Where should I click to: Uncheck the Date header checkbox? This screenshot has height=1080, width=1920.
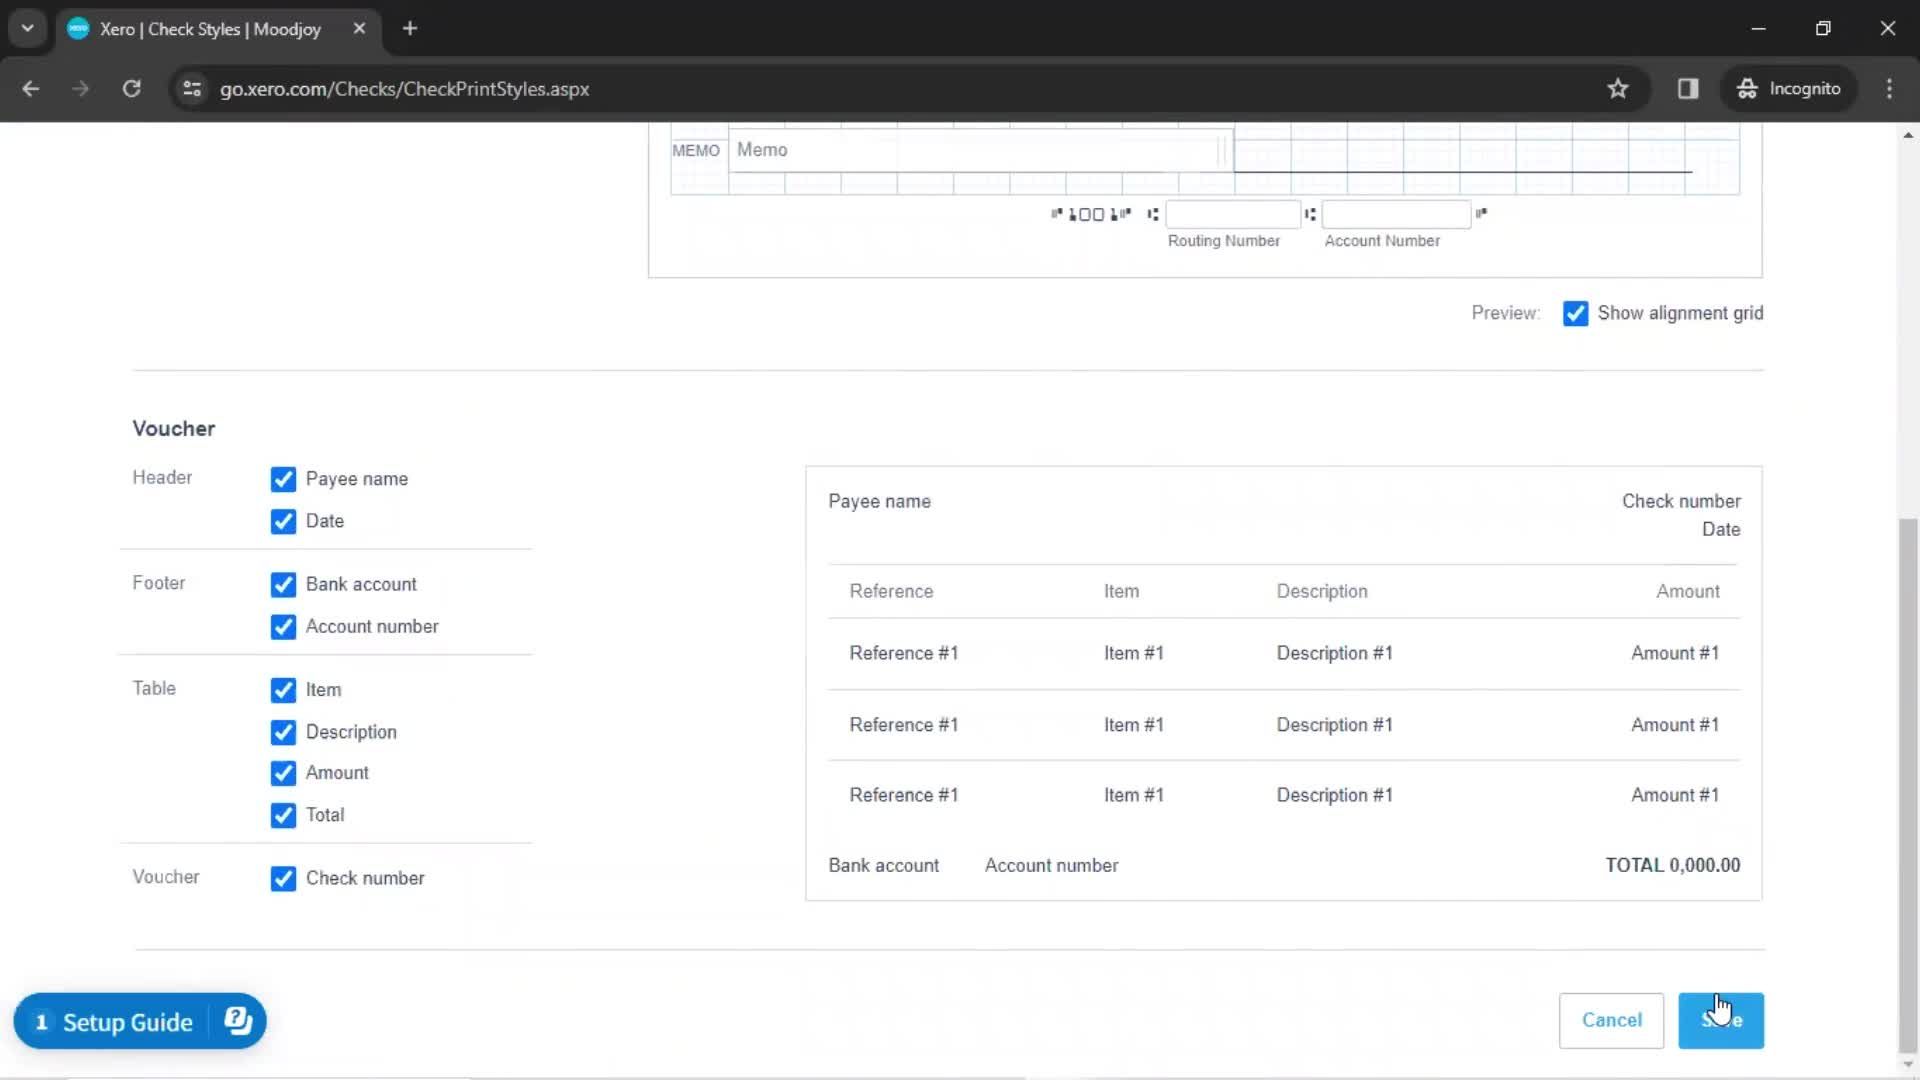coord(283,521)
